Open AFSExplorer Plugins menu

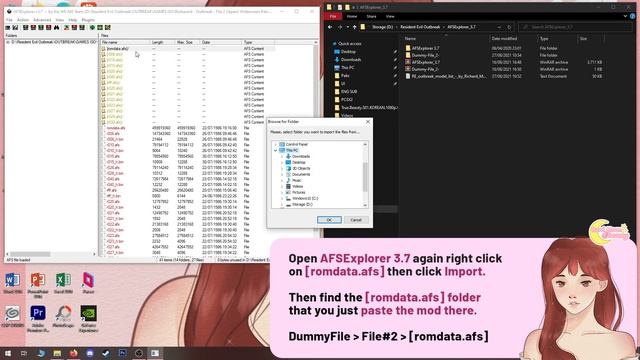tap(88, 20)
